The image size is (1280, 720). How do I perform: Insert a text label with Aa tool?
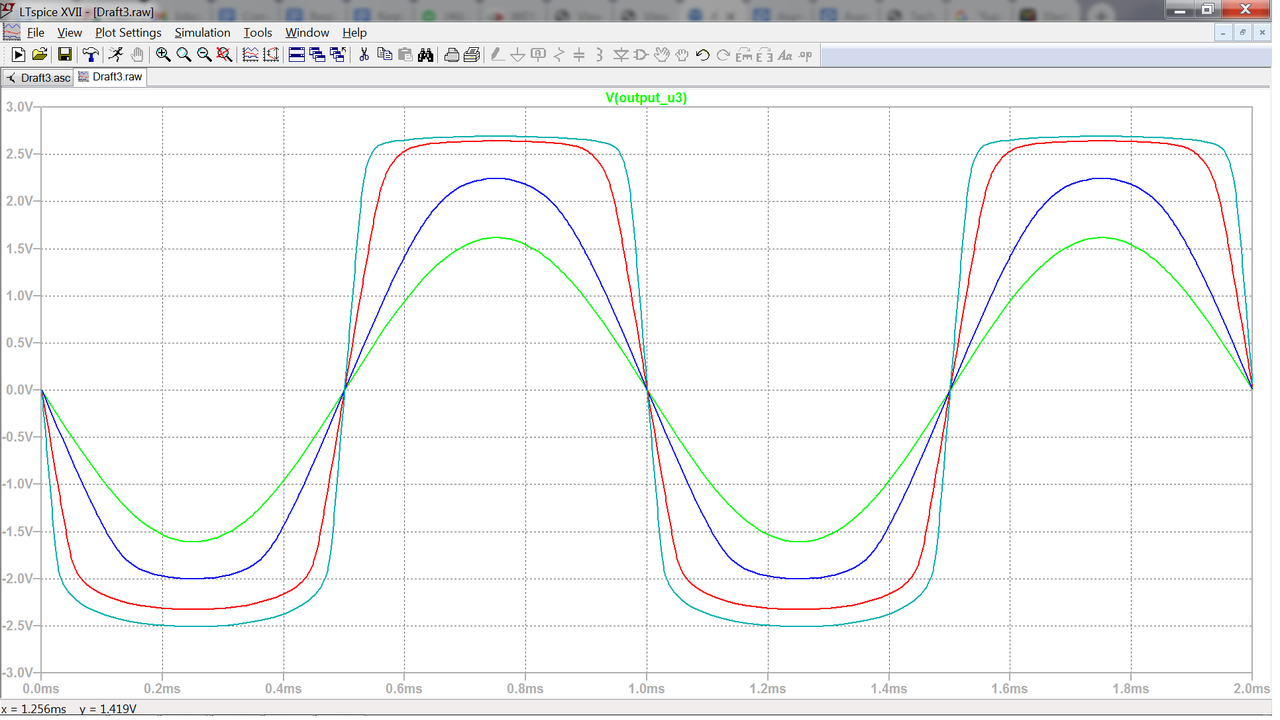click(784, 54)
